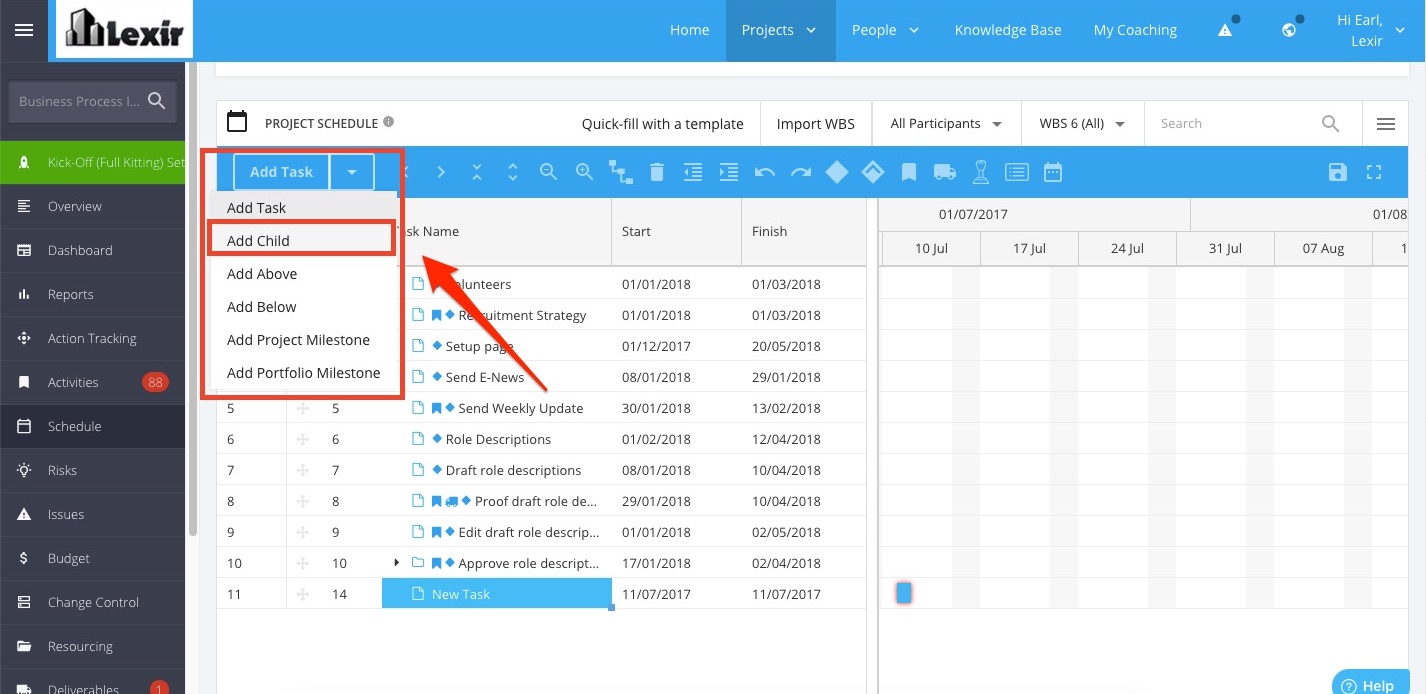
Task: Open the WBS 6 (All) dropdown
Action: (1083, 124)
